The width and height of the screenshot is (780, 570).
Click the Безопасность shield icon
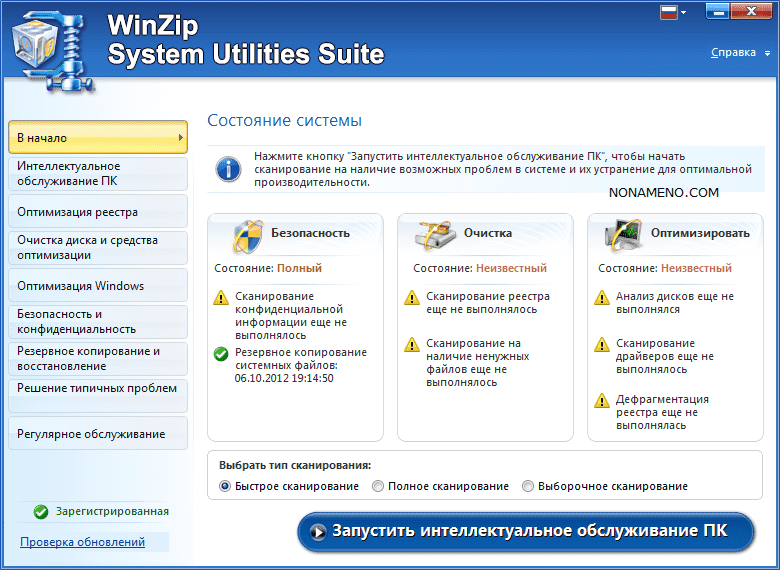pyautogui.click(x=246, y=235)
